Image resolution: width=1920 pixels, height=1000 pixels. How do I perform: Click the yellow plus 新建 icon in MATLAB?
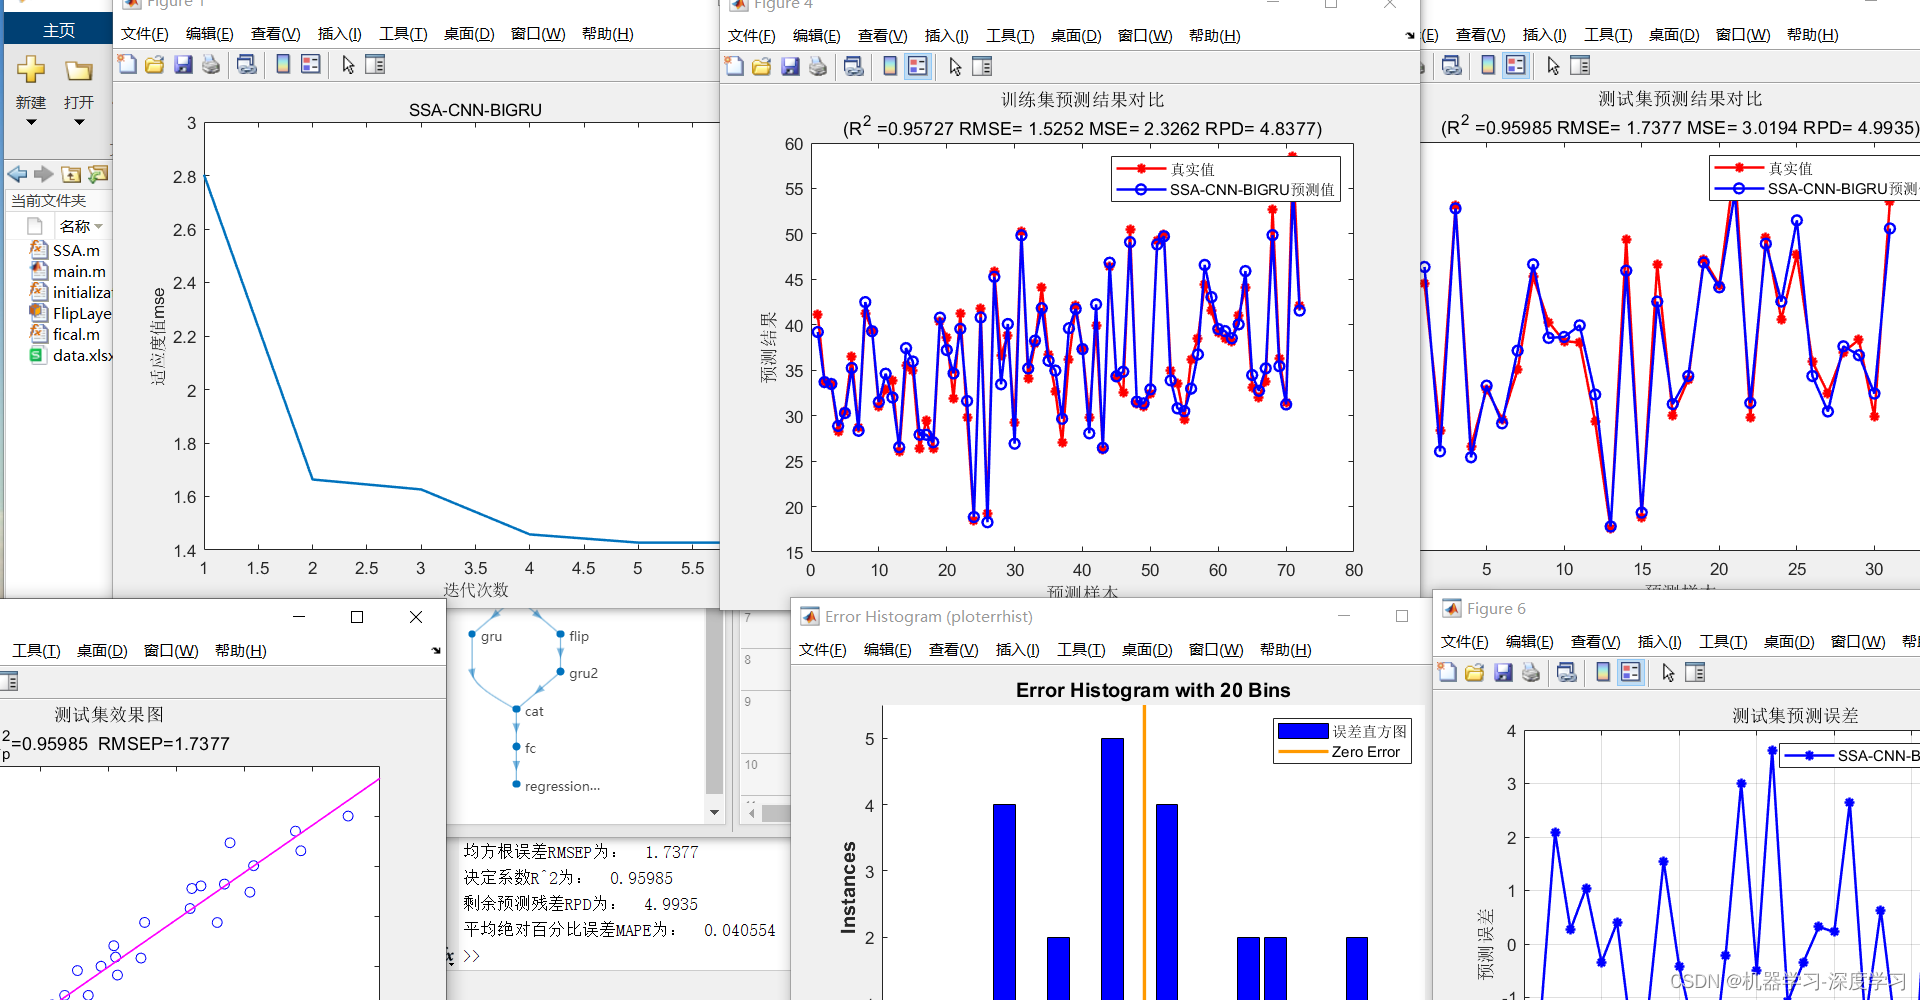tap(31, 70)
